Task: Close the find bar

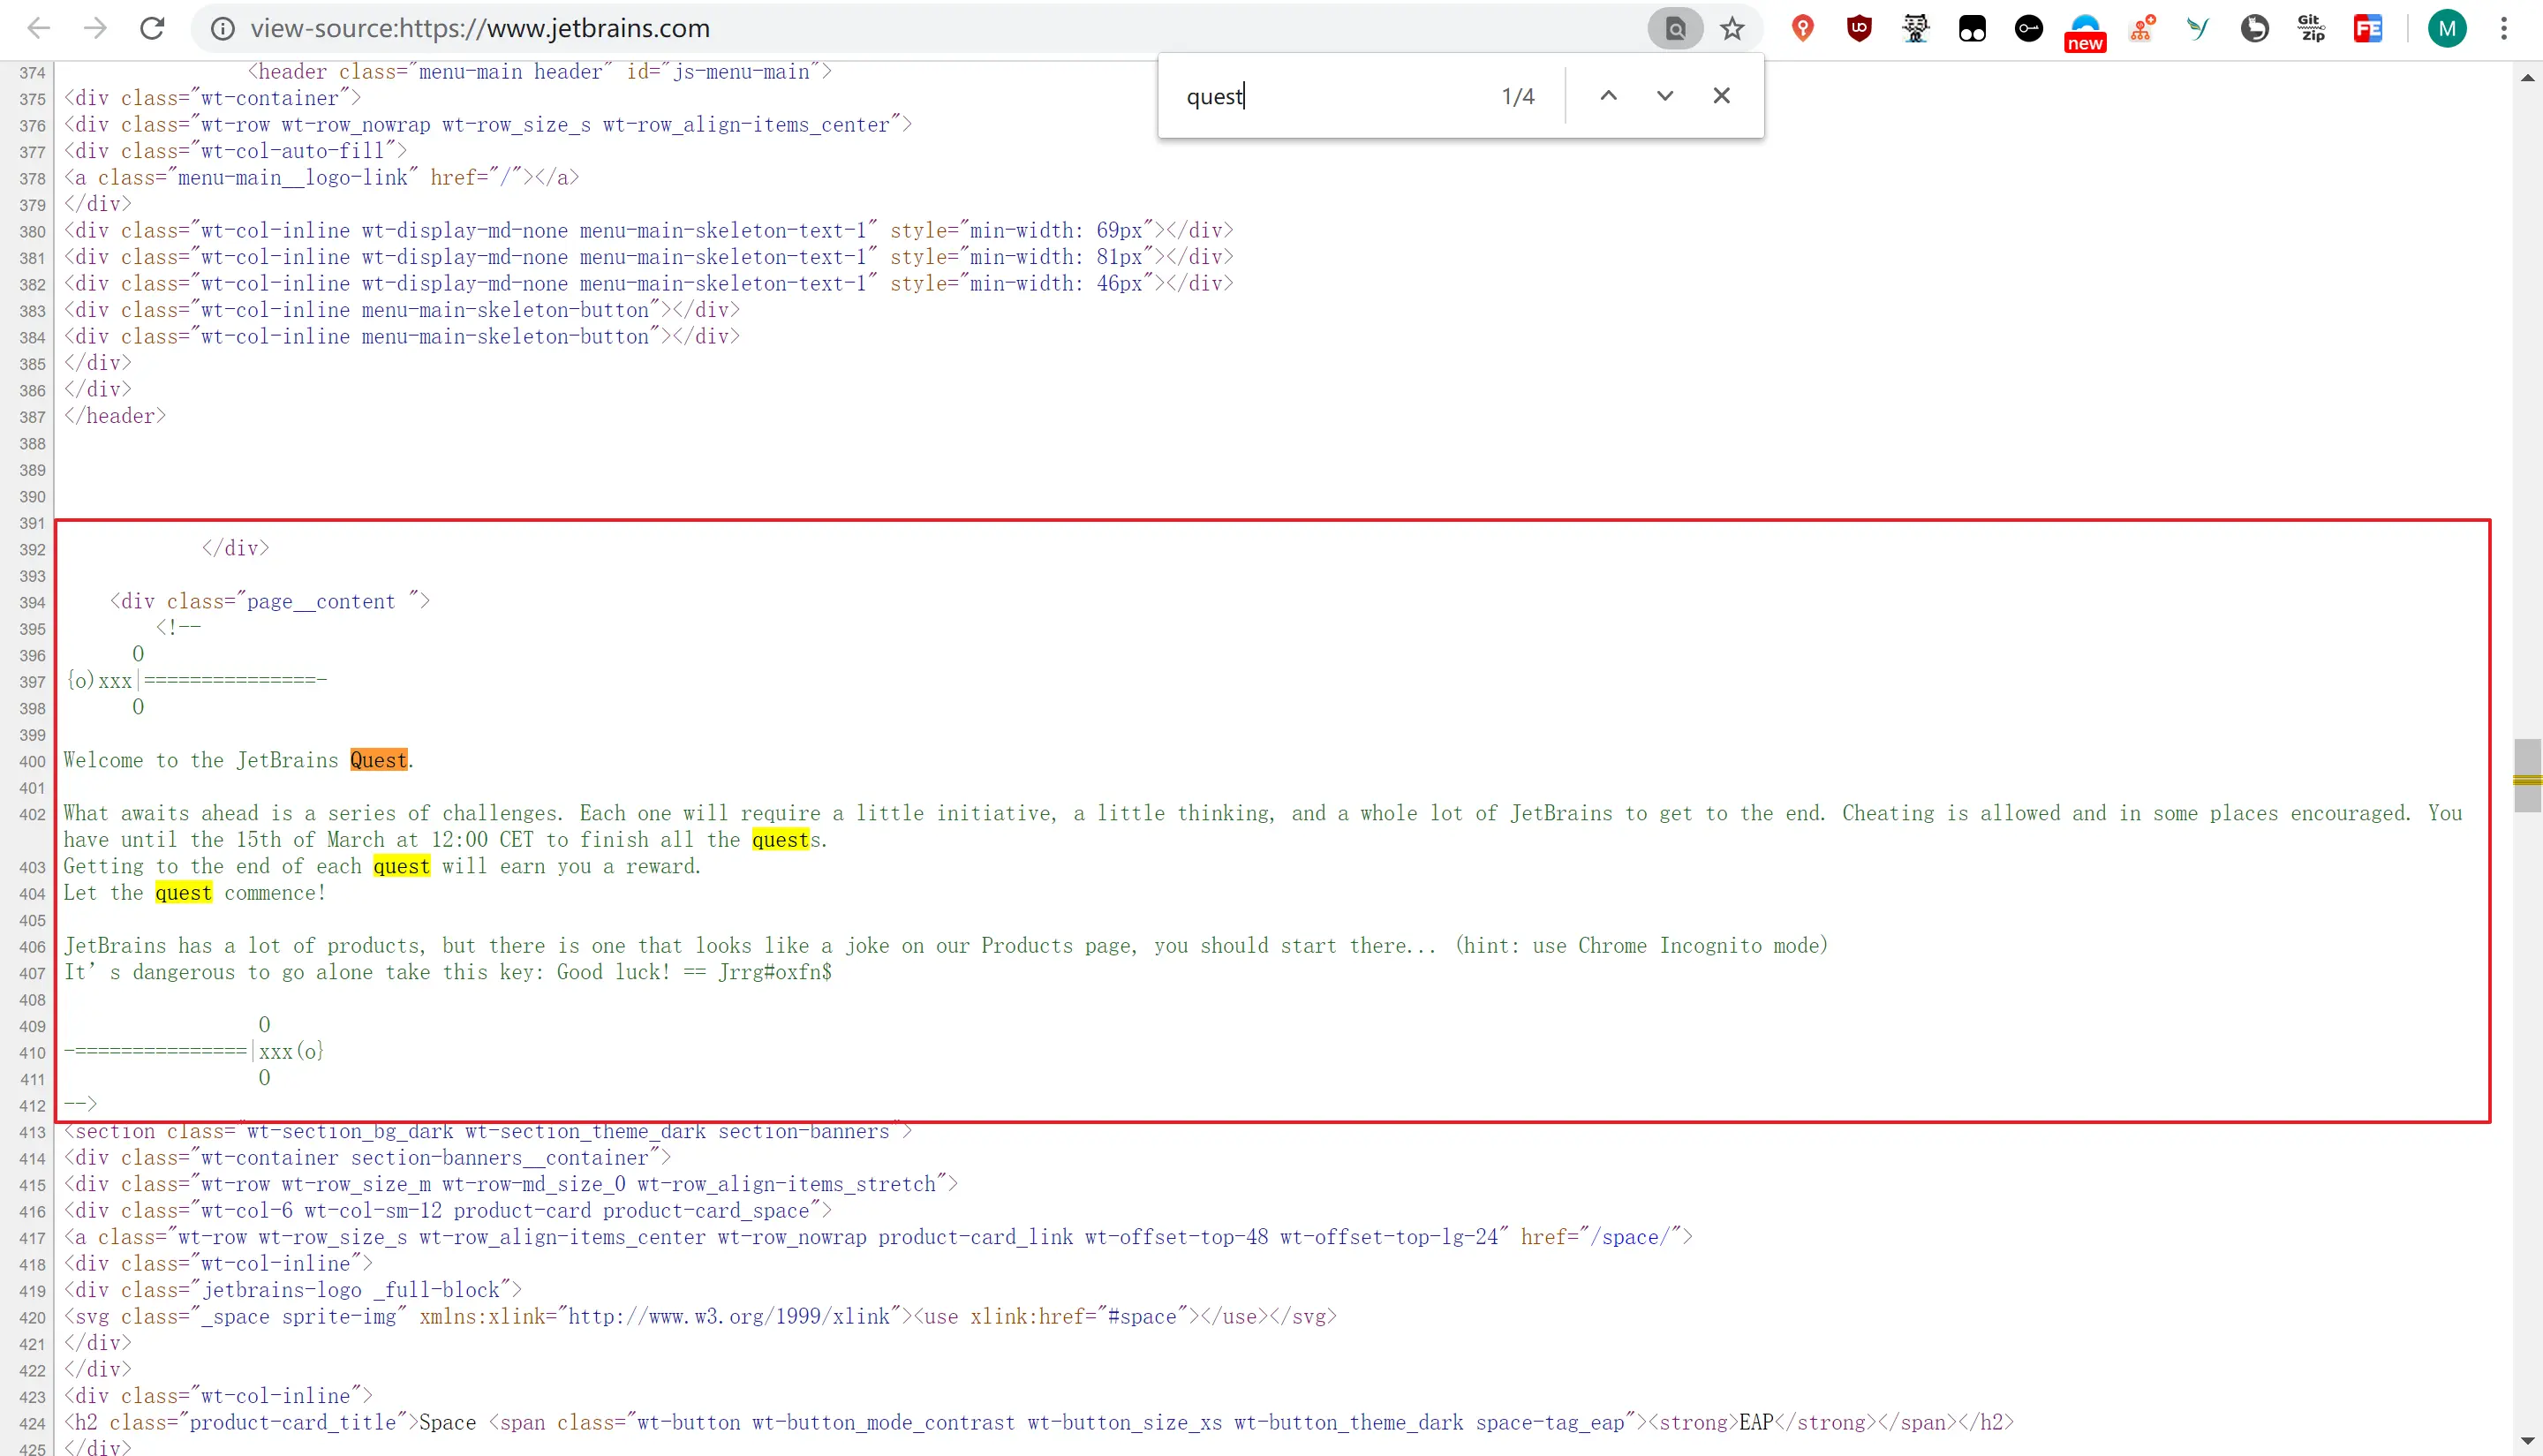Action: click(1721, 96)
